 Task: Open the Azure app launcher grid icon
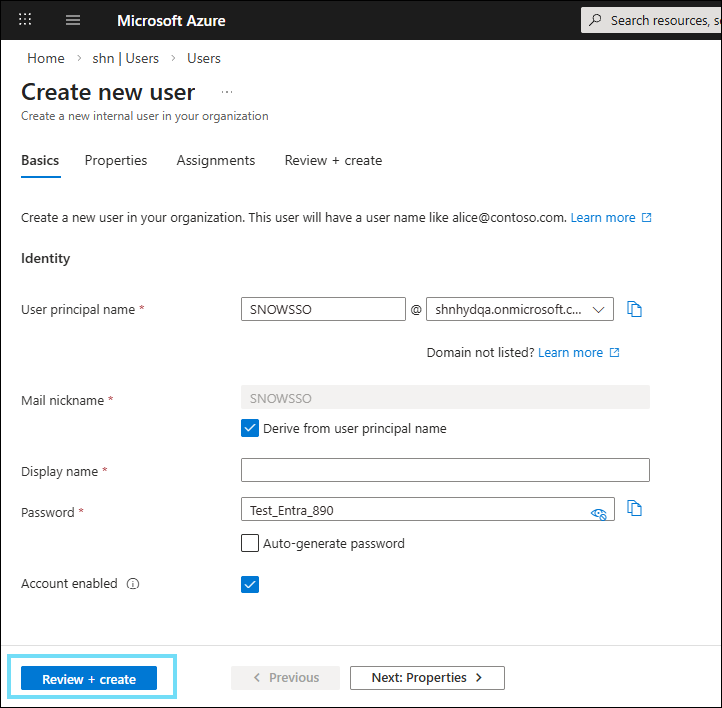[26, 20]
